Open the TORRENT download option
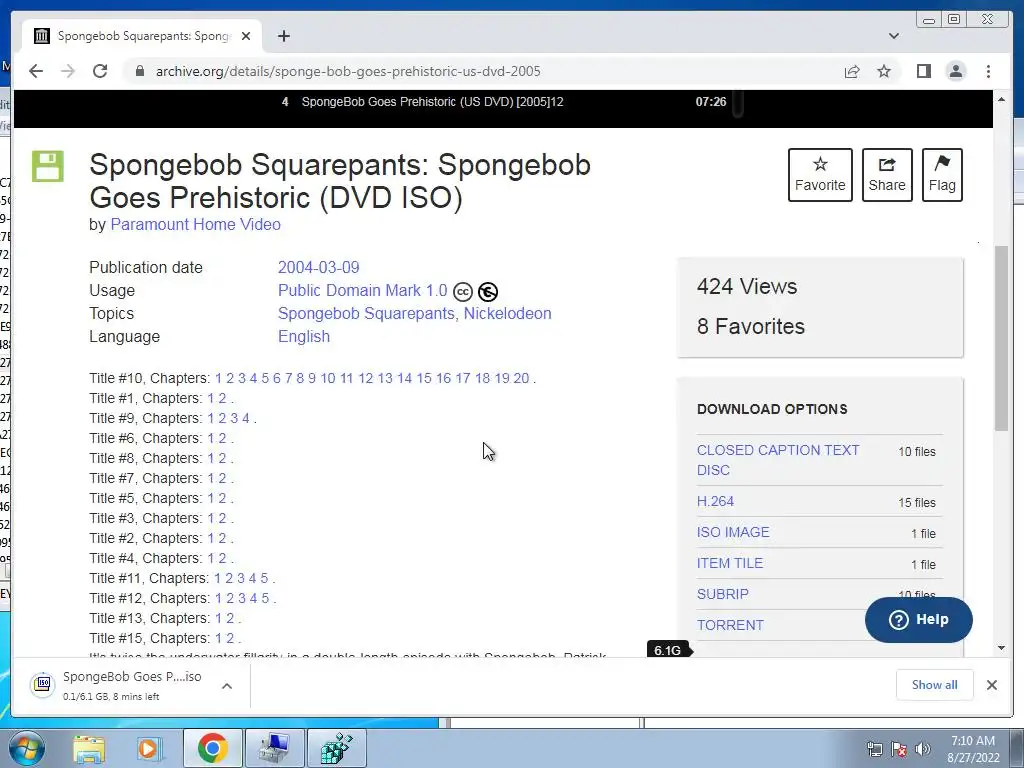This screenshot has height=768, width=1024. click(729, 625)
